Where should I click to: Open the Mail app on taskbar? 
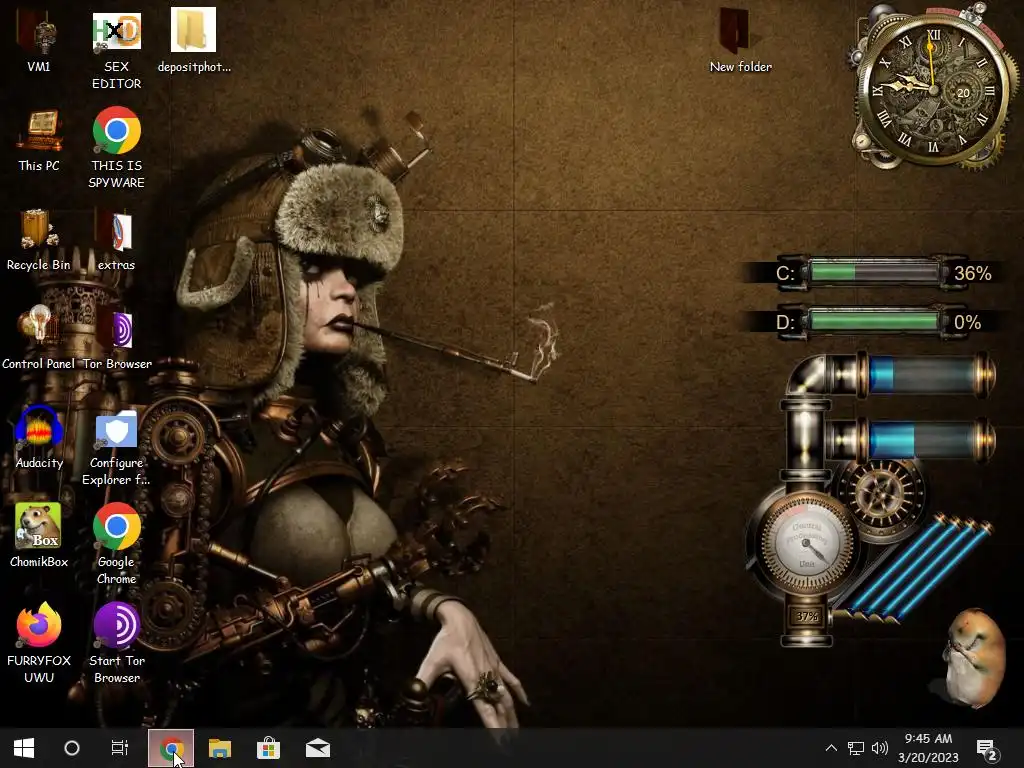click(318, 748)
